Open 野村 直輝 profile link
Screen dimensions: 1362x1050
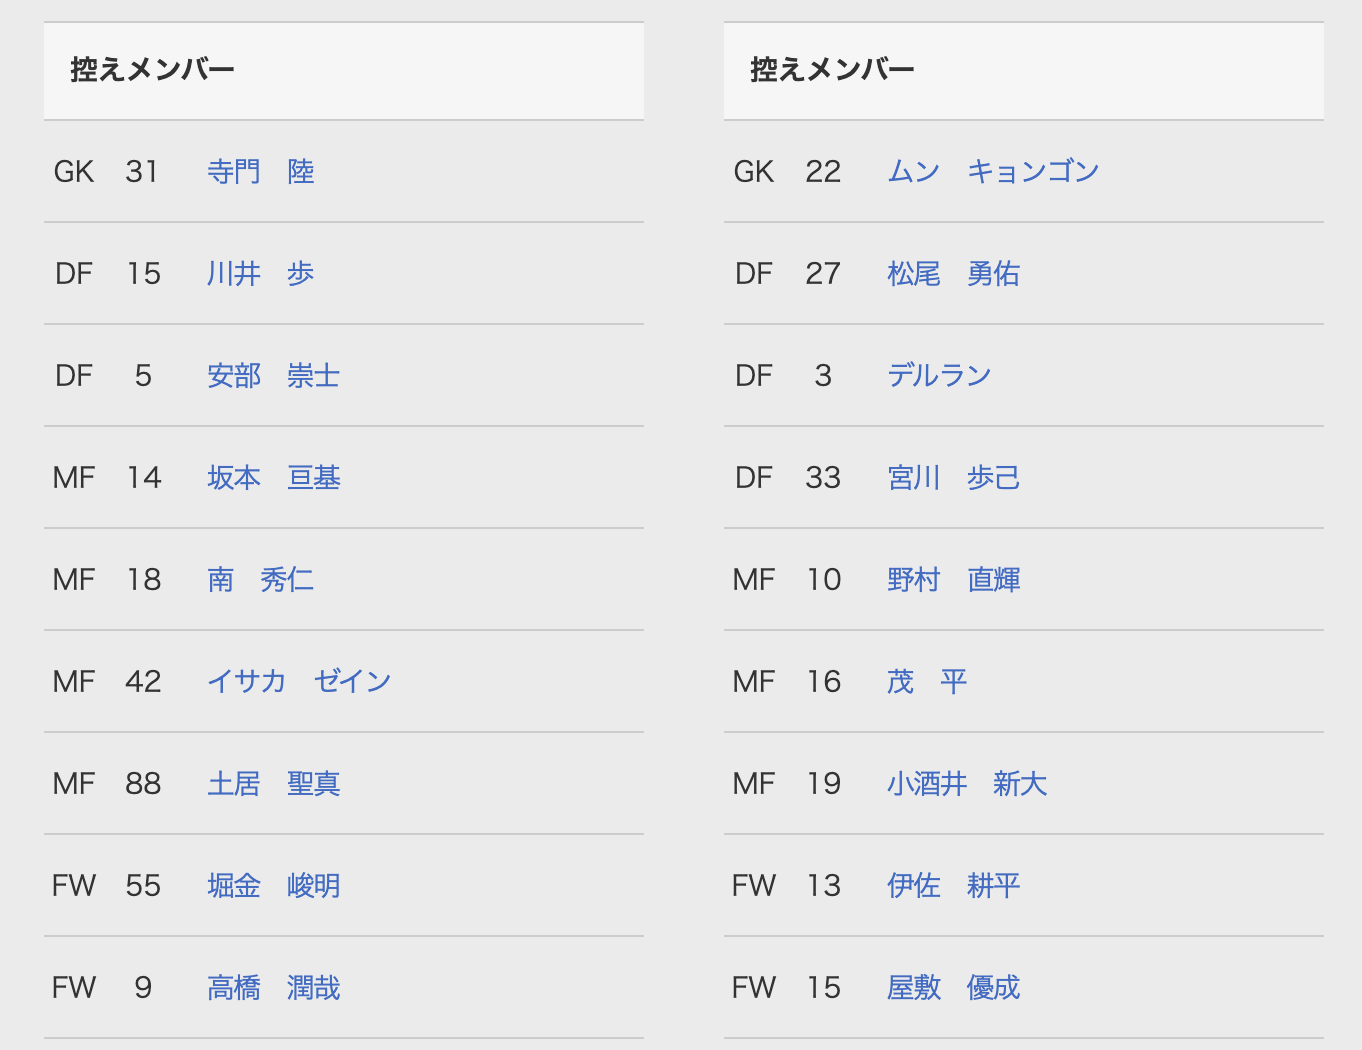[x=954, y=580]
